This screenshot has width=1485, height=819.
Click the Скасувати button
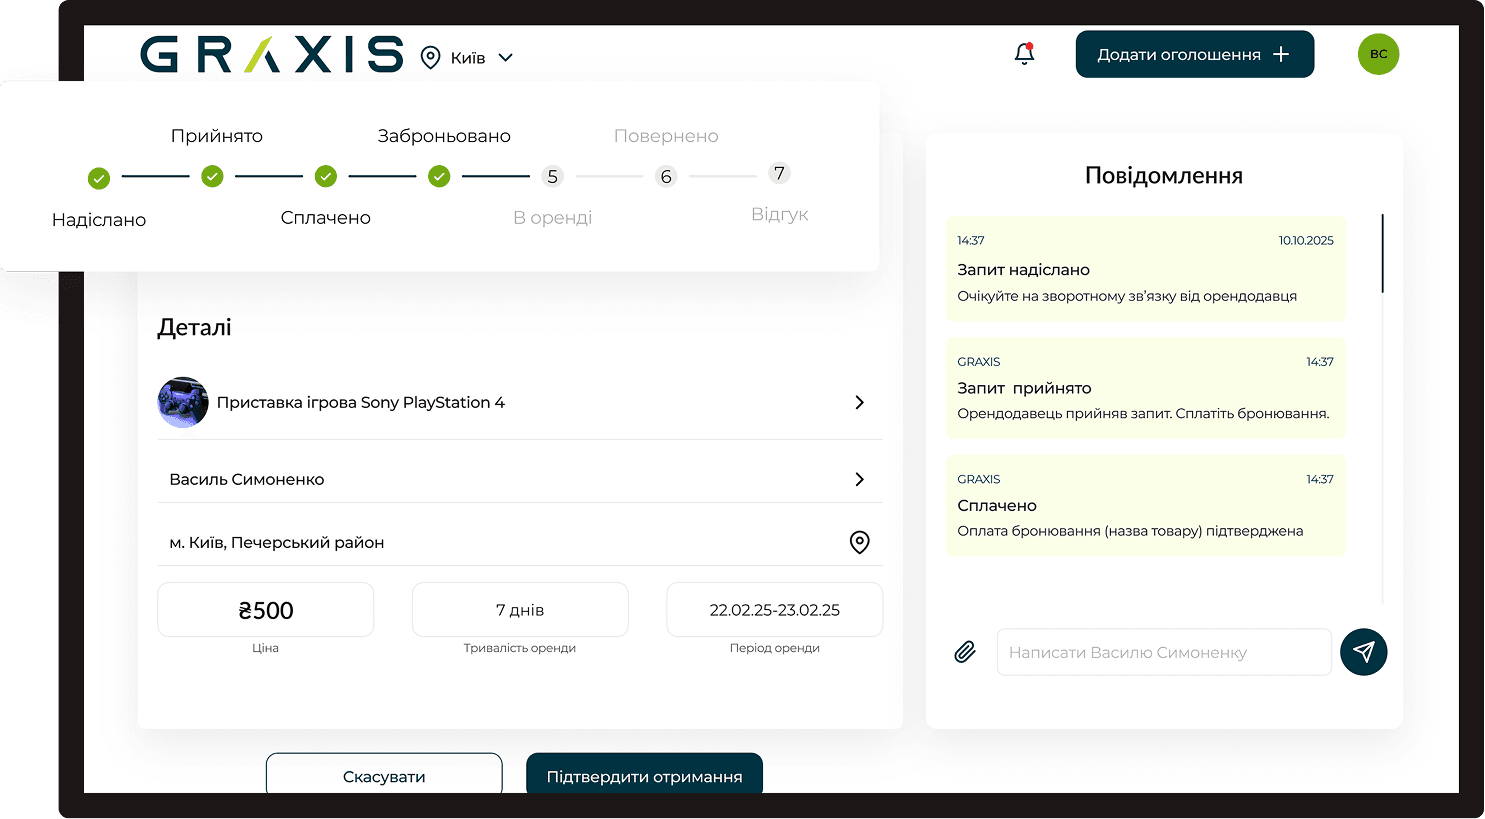[384, 776]
